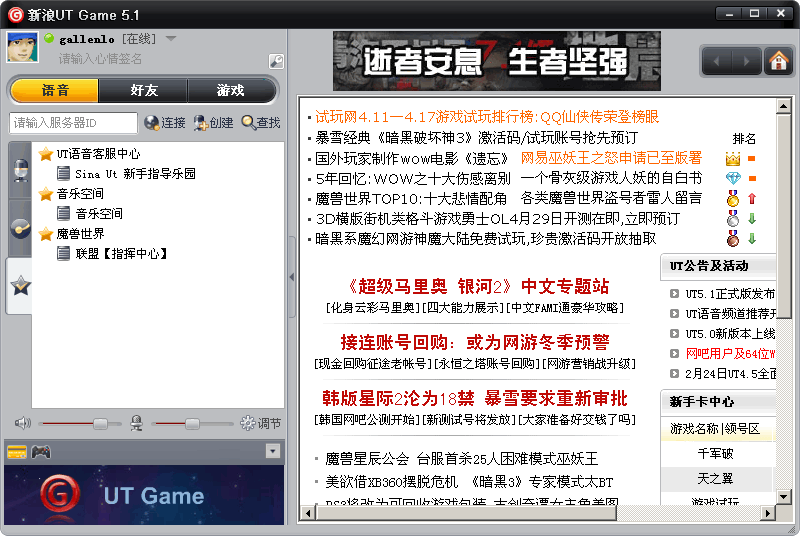800x536 pixels.
Task: Open the 调节 audio settings gear
Action: (260, 423)
